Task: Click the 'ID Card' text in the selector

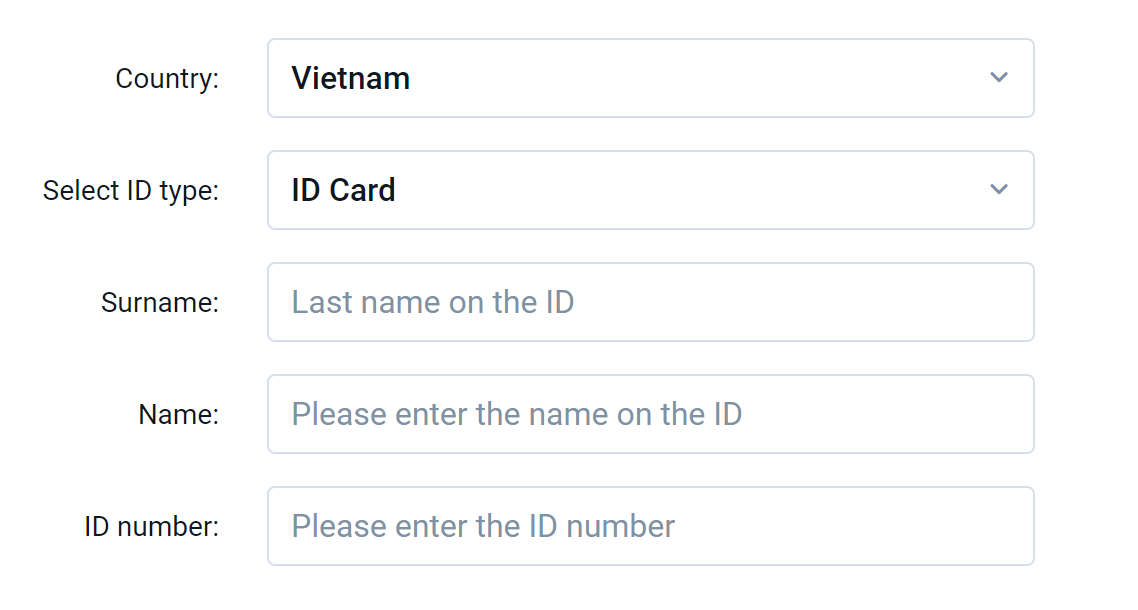Action: [343, 190]
